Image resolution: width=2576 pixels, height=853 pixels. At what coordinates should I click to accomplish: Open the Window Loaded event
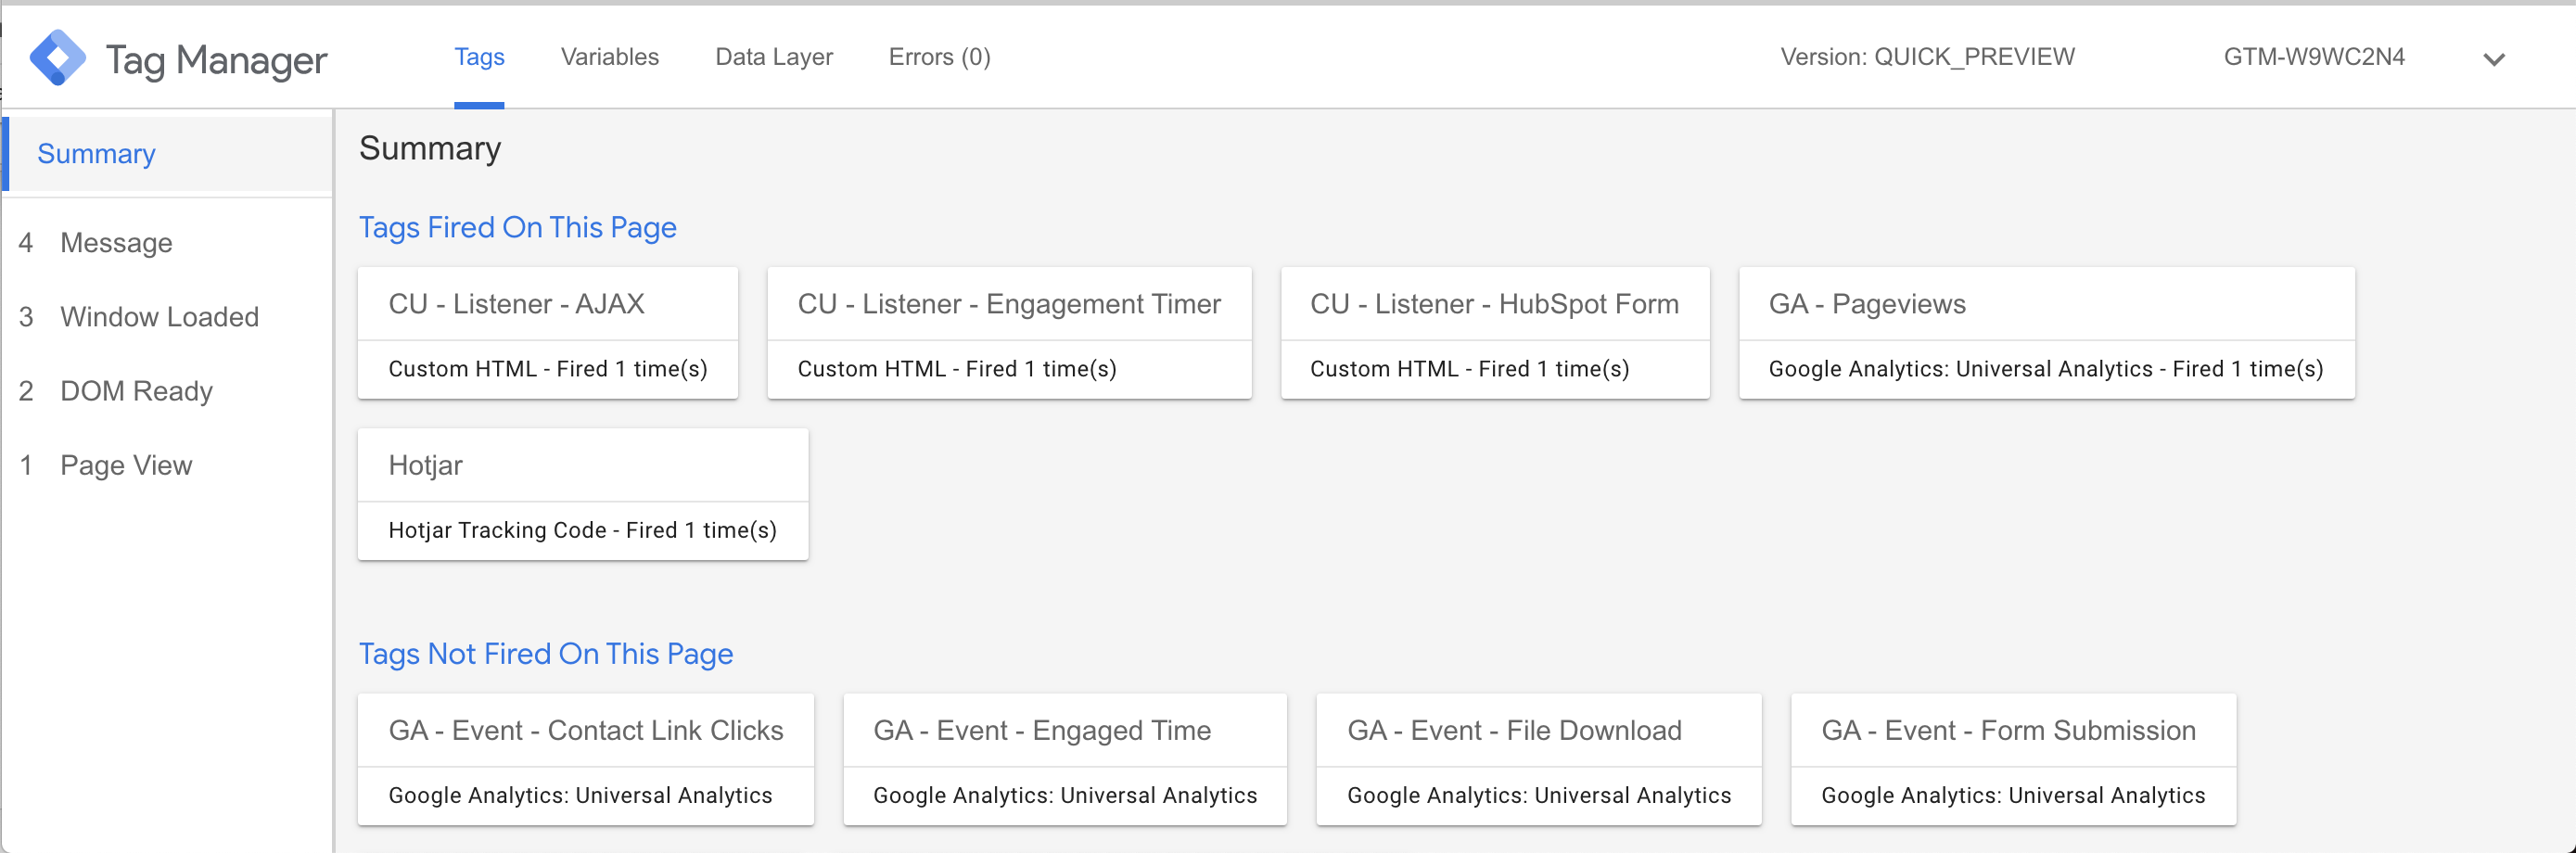pos(159,317)
